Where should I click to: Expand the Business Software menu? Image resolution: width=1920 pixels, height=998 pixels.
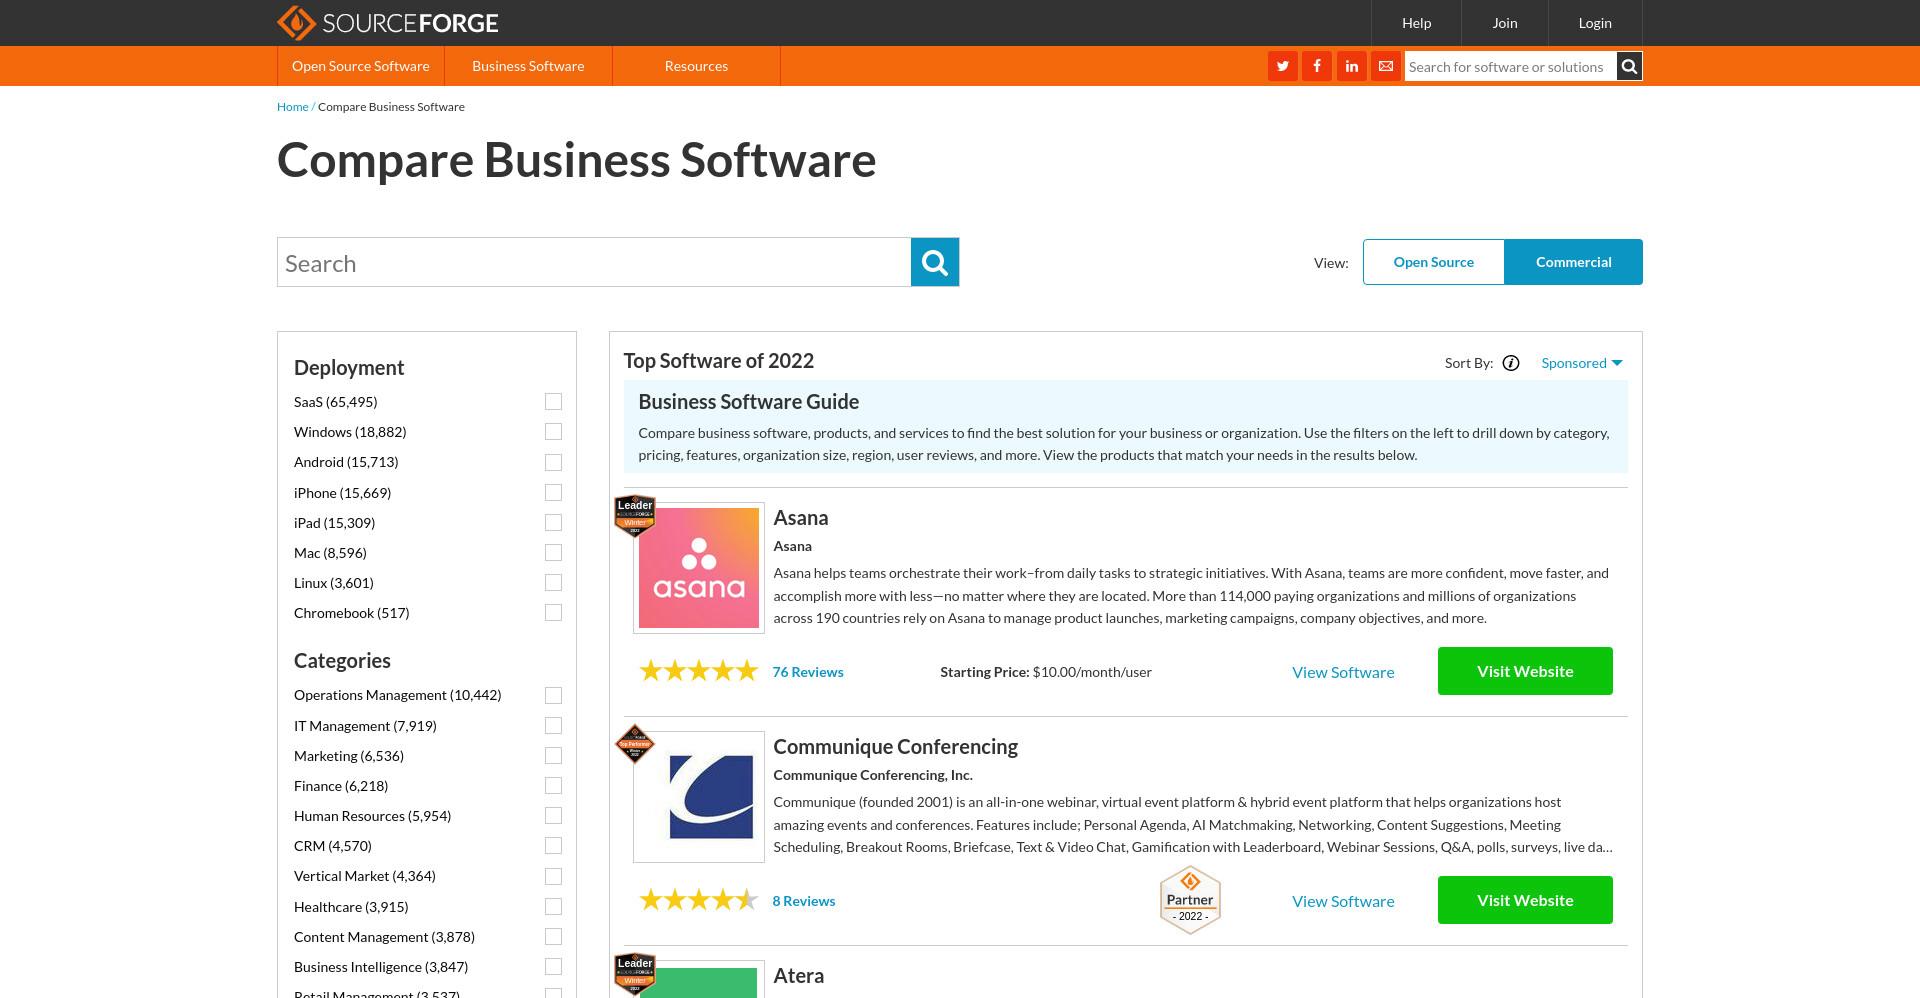pyautogui.click(x=528, y=66)
